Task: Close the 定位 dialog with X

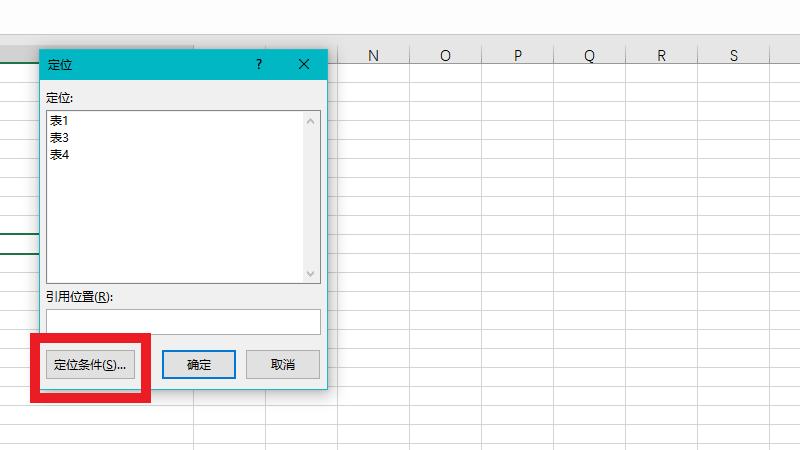Action: (x=305, y=64)
